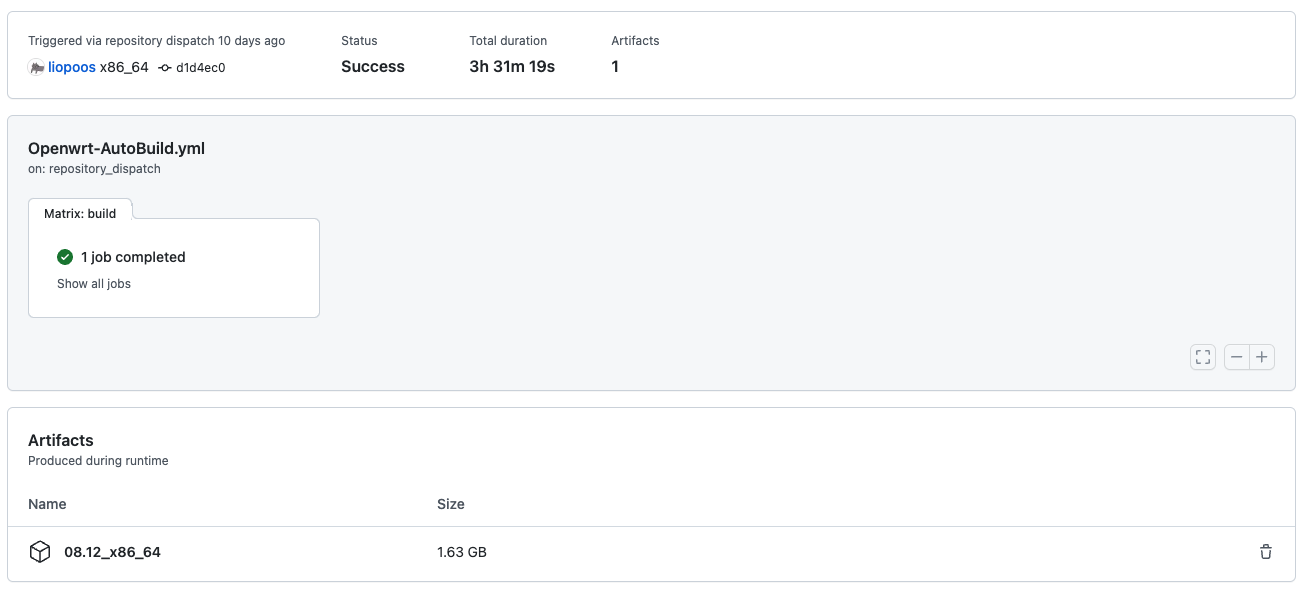Select the Matrix: build tab

[79, 212]
